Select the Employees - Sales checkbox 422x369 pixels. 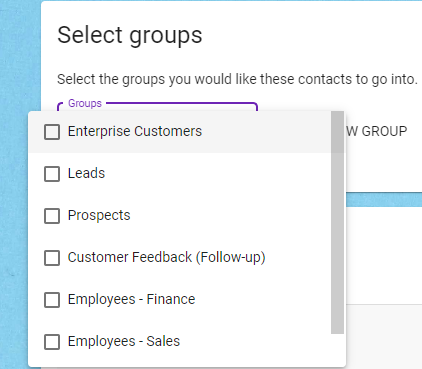point(52,342)
